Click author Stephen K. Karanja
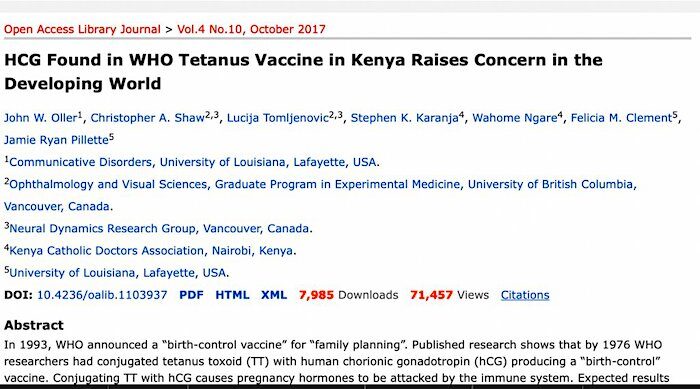700x389 pixels. [404, 118]
